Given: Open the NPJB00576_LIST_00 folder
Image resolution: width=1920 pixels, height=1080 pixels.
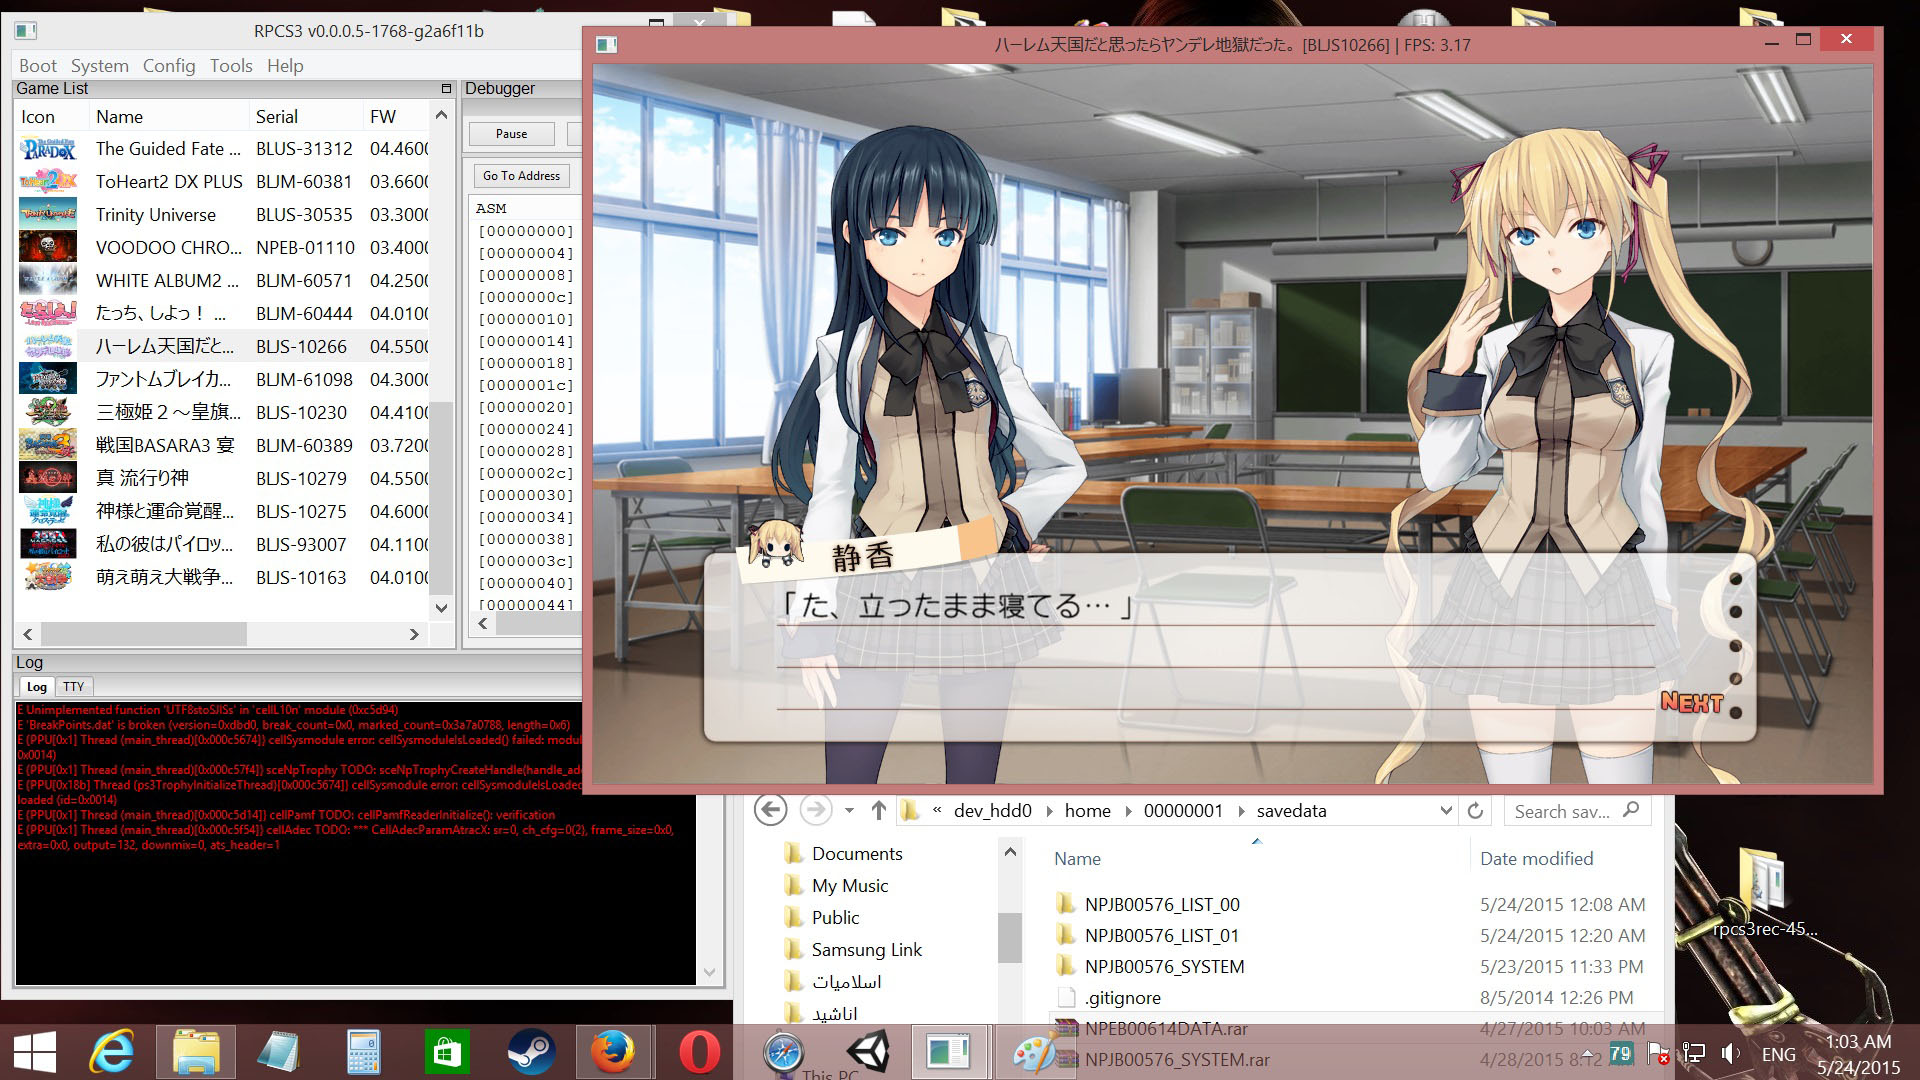Looking at the screenshot, I should coord(1162,904).
